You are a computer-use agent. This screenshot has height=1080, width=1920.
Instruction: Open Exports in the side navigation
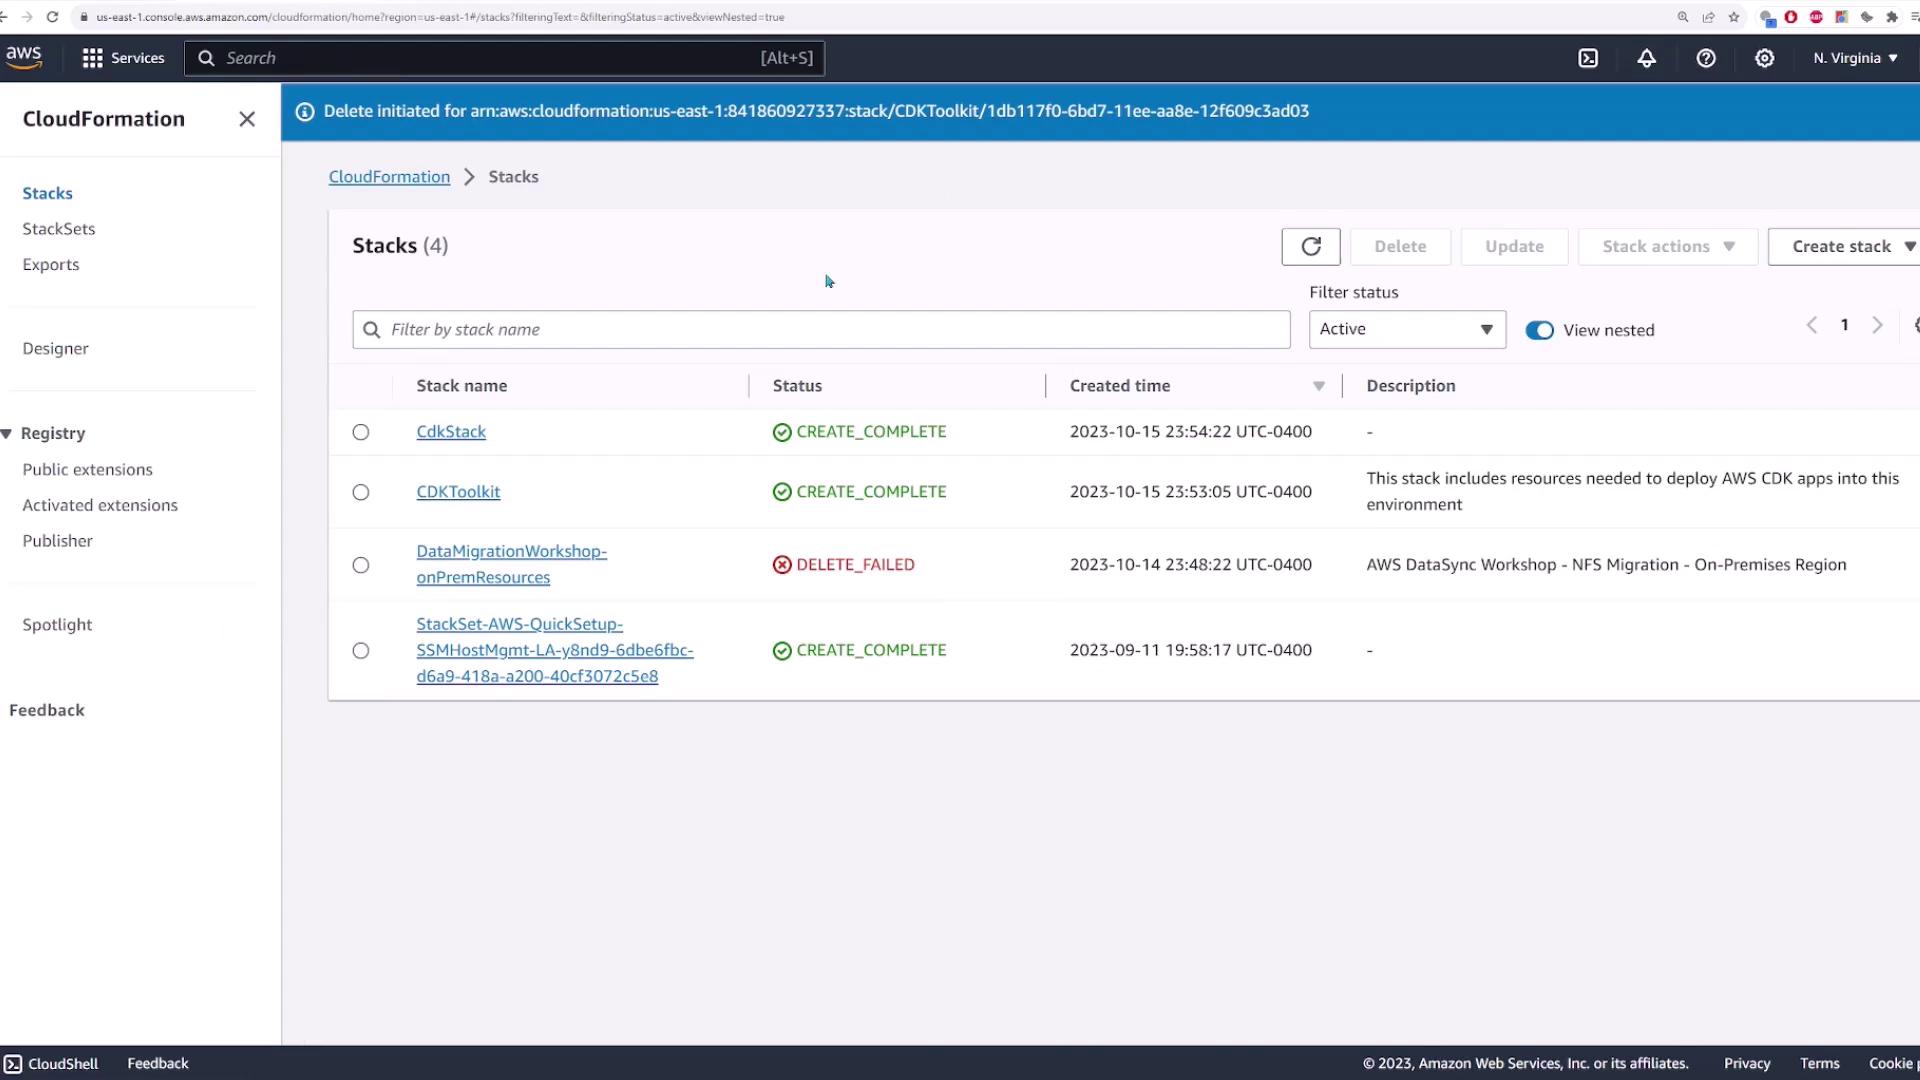(51, 265)
